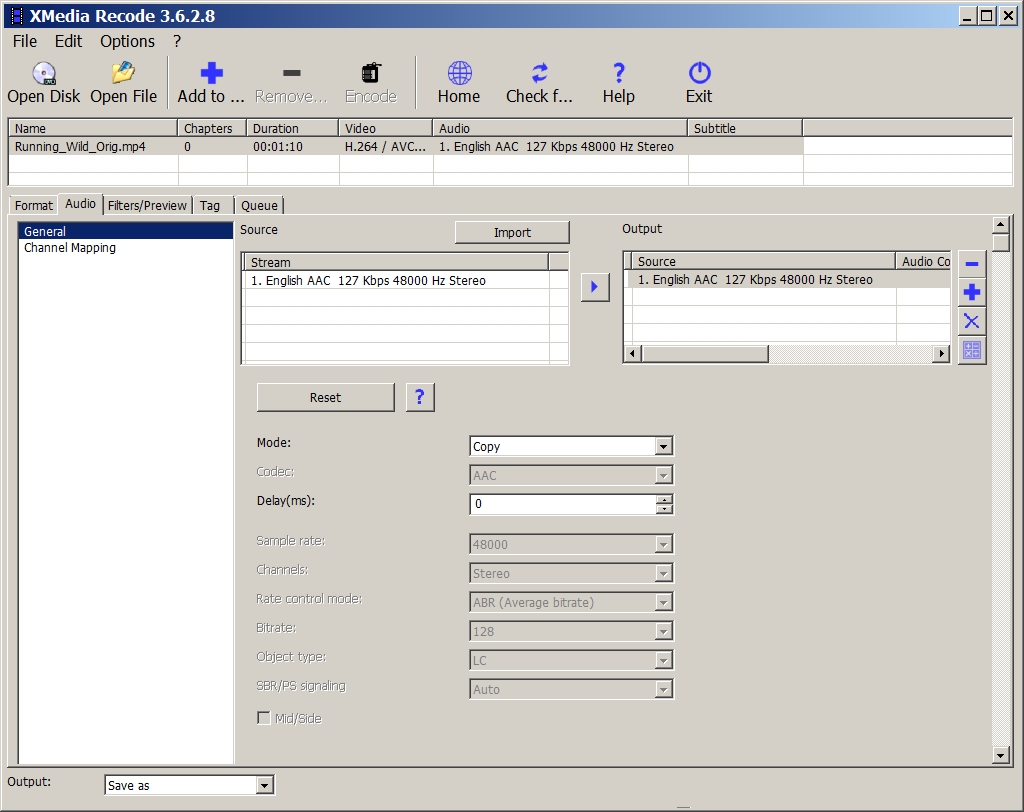
Task: Click the Chapters column header
Action: (x=212, y=128)
